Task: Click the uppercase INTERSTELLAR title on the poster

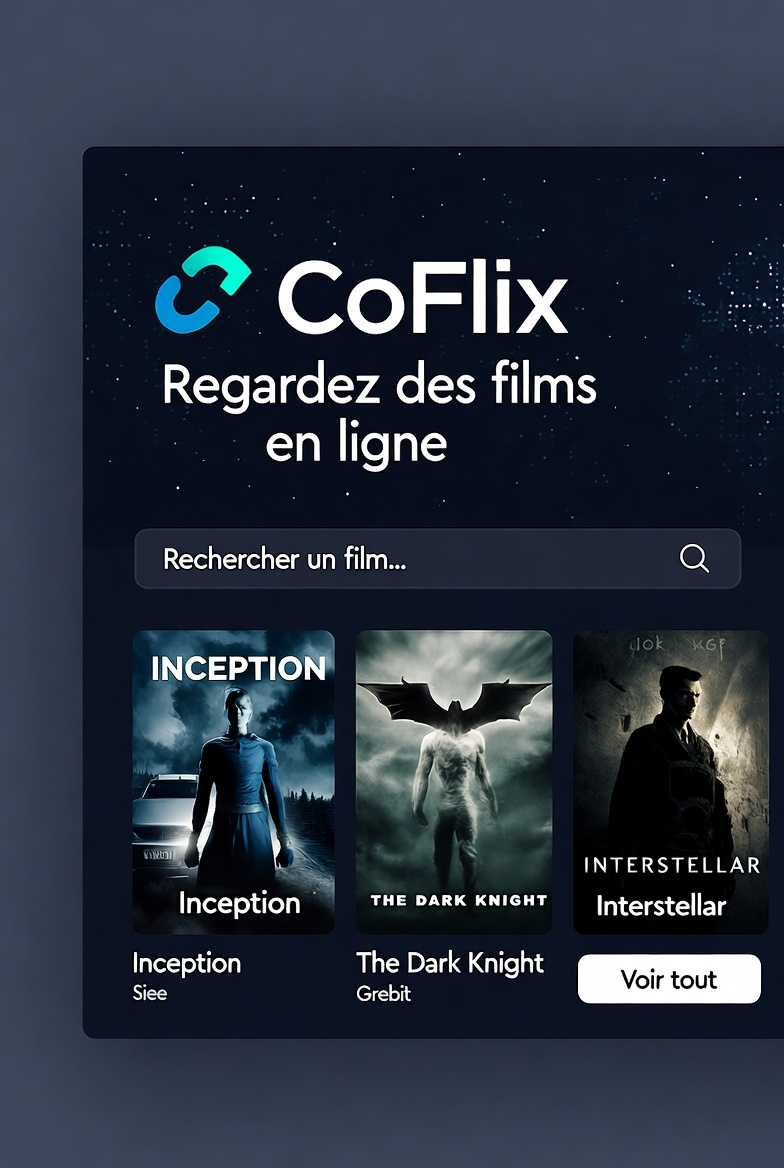Action: point(672,865)
